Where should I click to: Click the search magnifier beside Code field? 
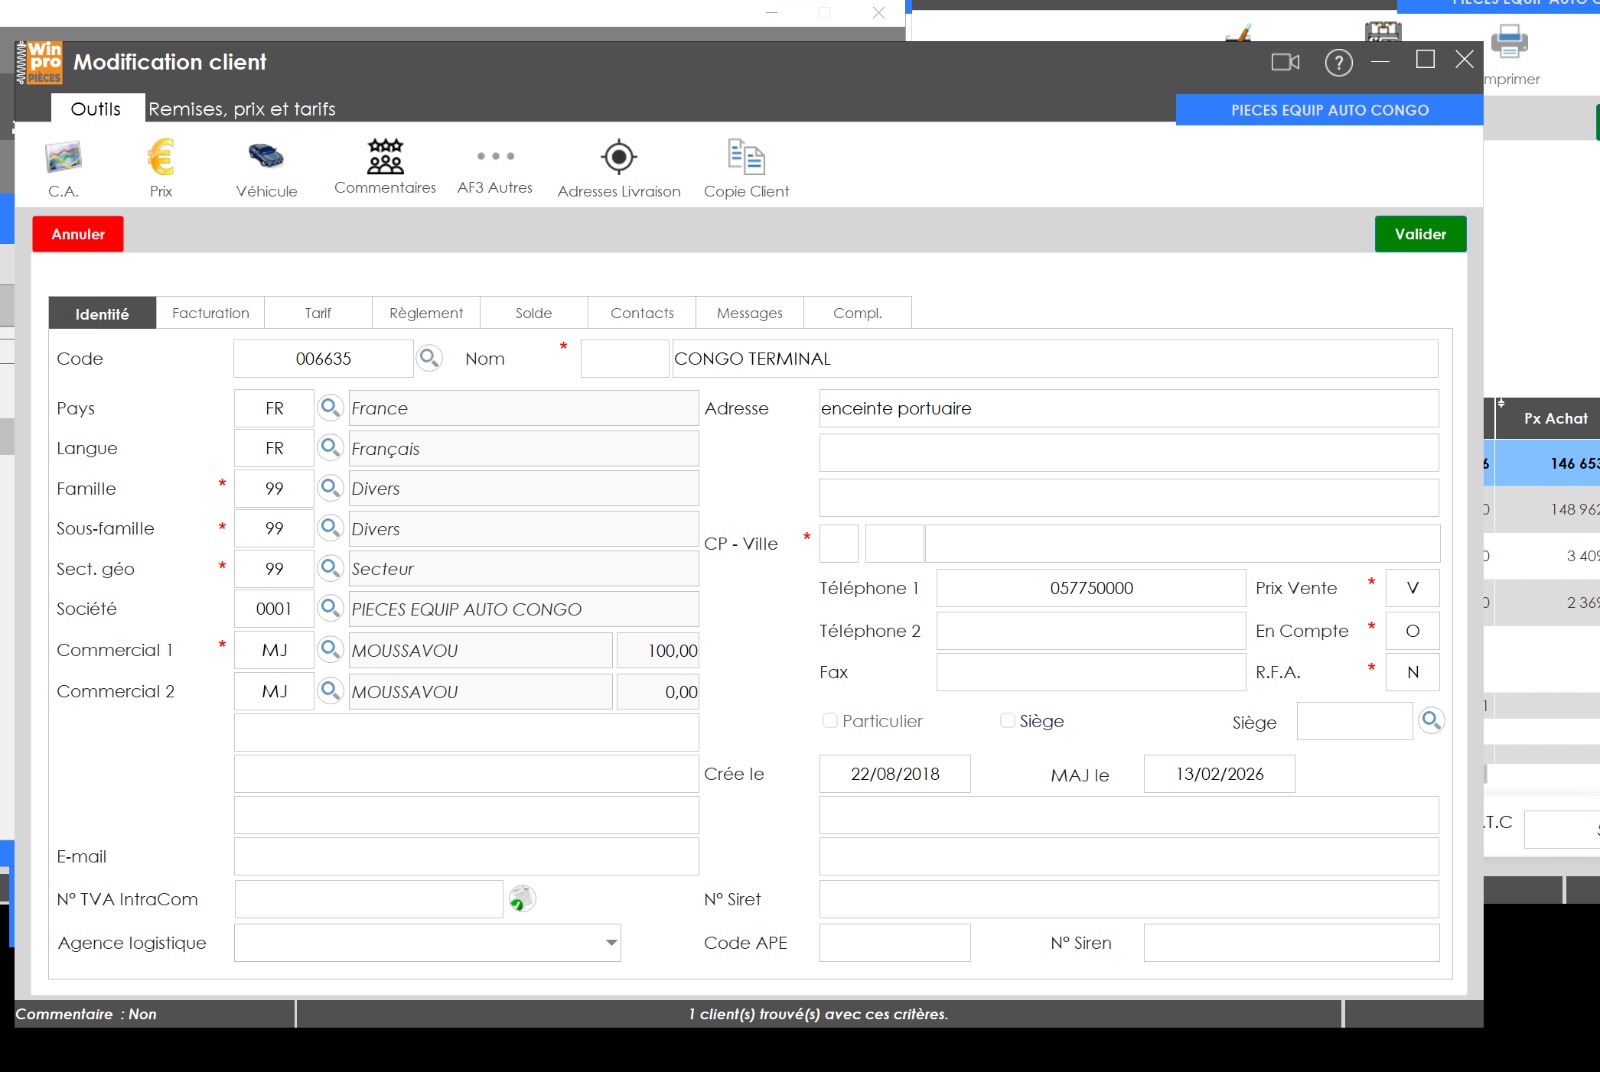pos(429,357)
